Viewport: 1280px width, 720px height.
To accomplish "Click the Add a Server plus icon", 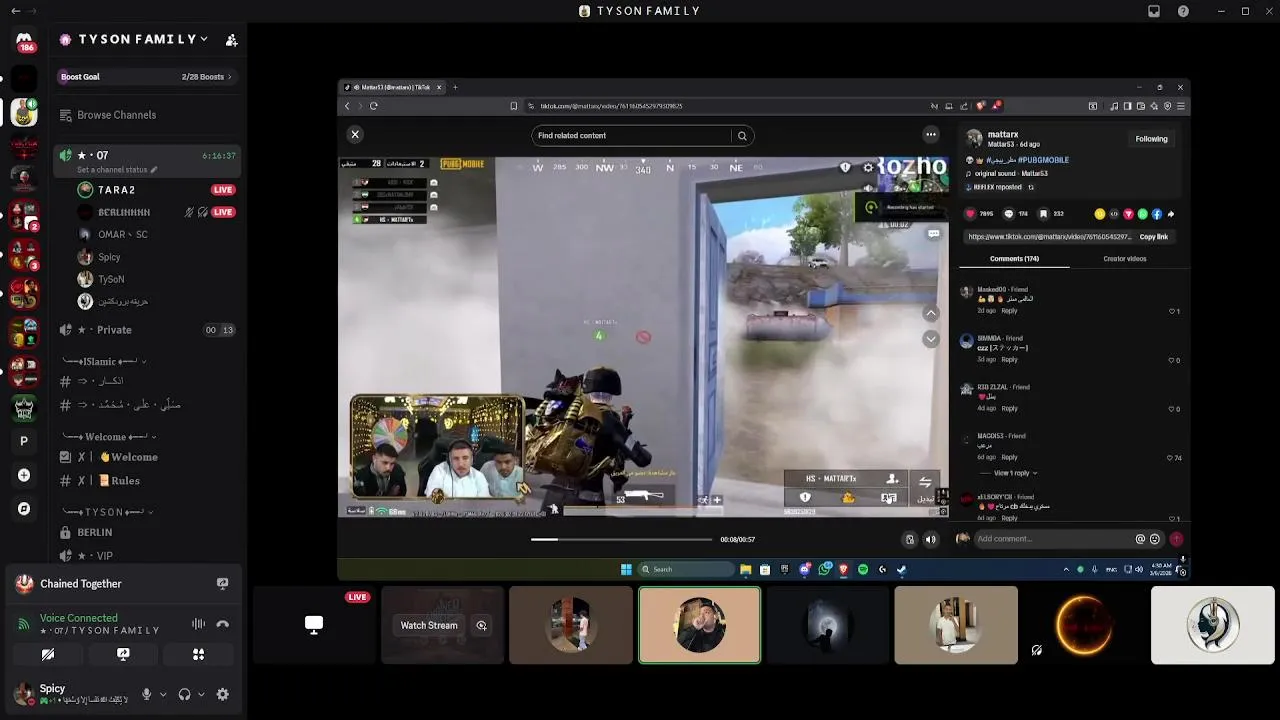I will tap(24, 475).
